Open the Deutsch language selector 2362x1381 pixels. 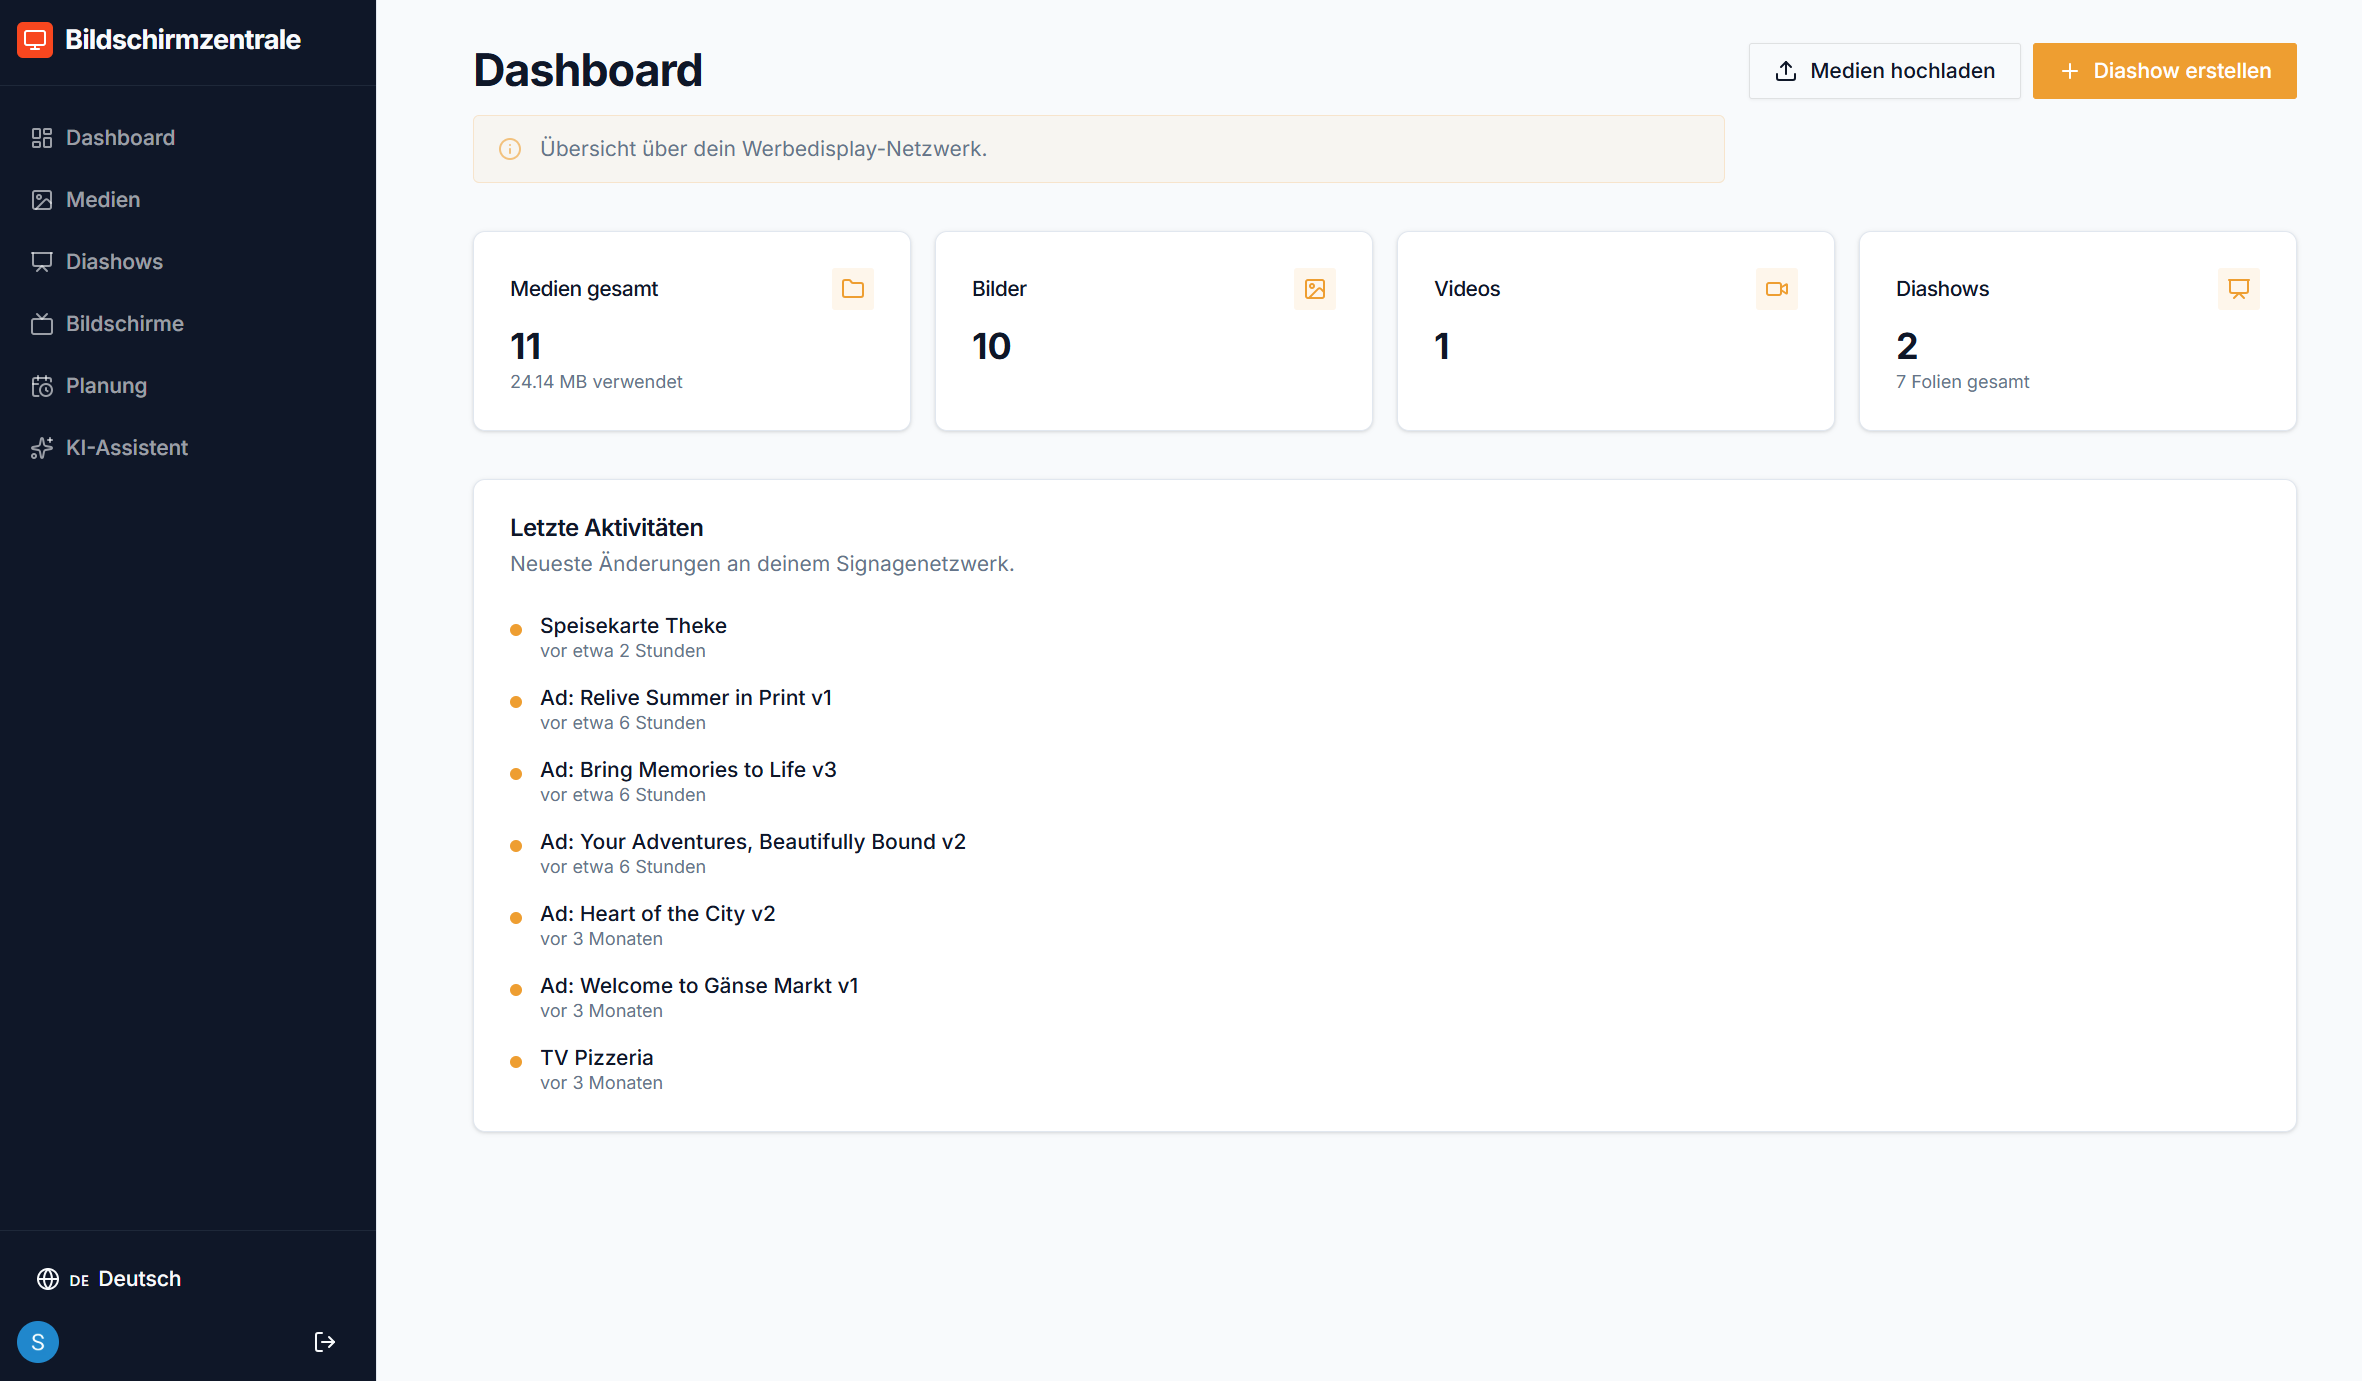click(x=109, y=1279)
